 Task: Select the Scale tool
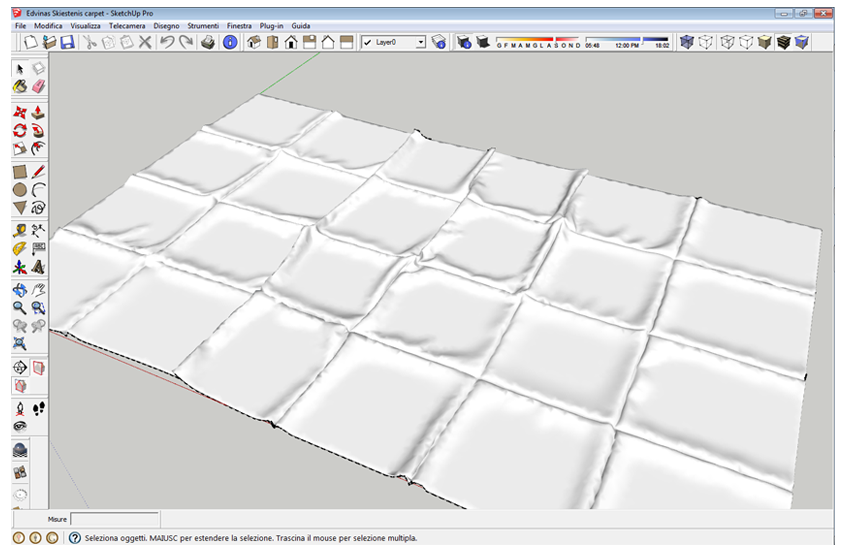(x=20, y=149)
